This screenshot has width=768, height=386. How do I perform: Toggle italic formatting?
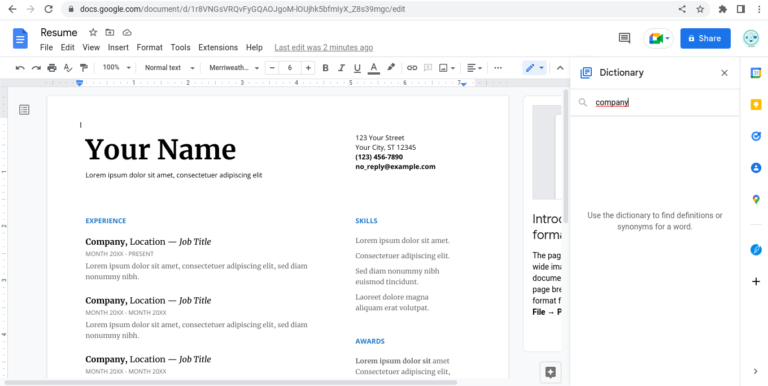341,68
